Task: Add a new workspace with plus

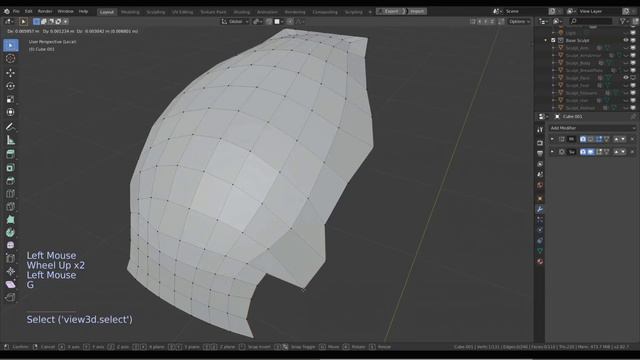Action: click(370, 12)
